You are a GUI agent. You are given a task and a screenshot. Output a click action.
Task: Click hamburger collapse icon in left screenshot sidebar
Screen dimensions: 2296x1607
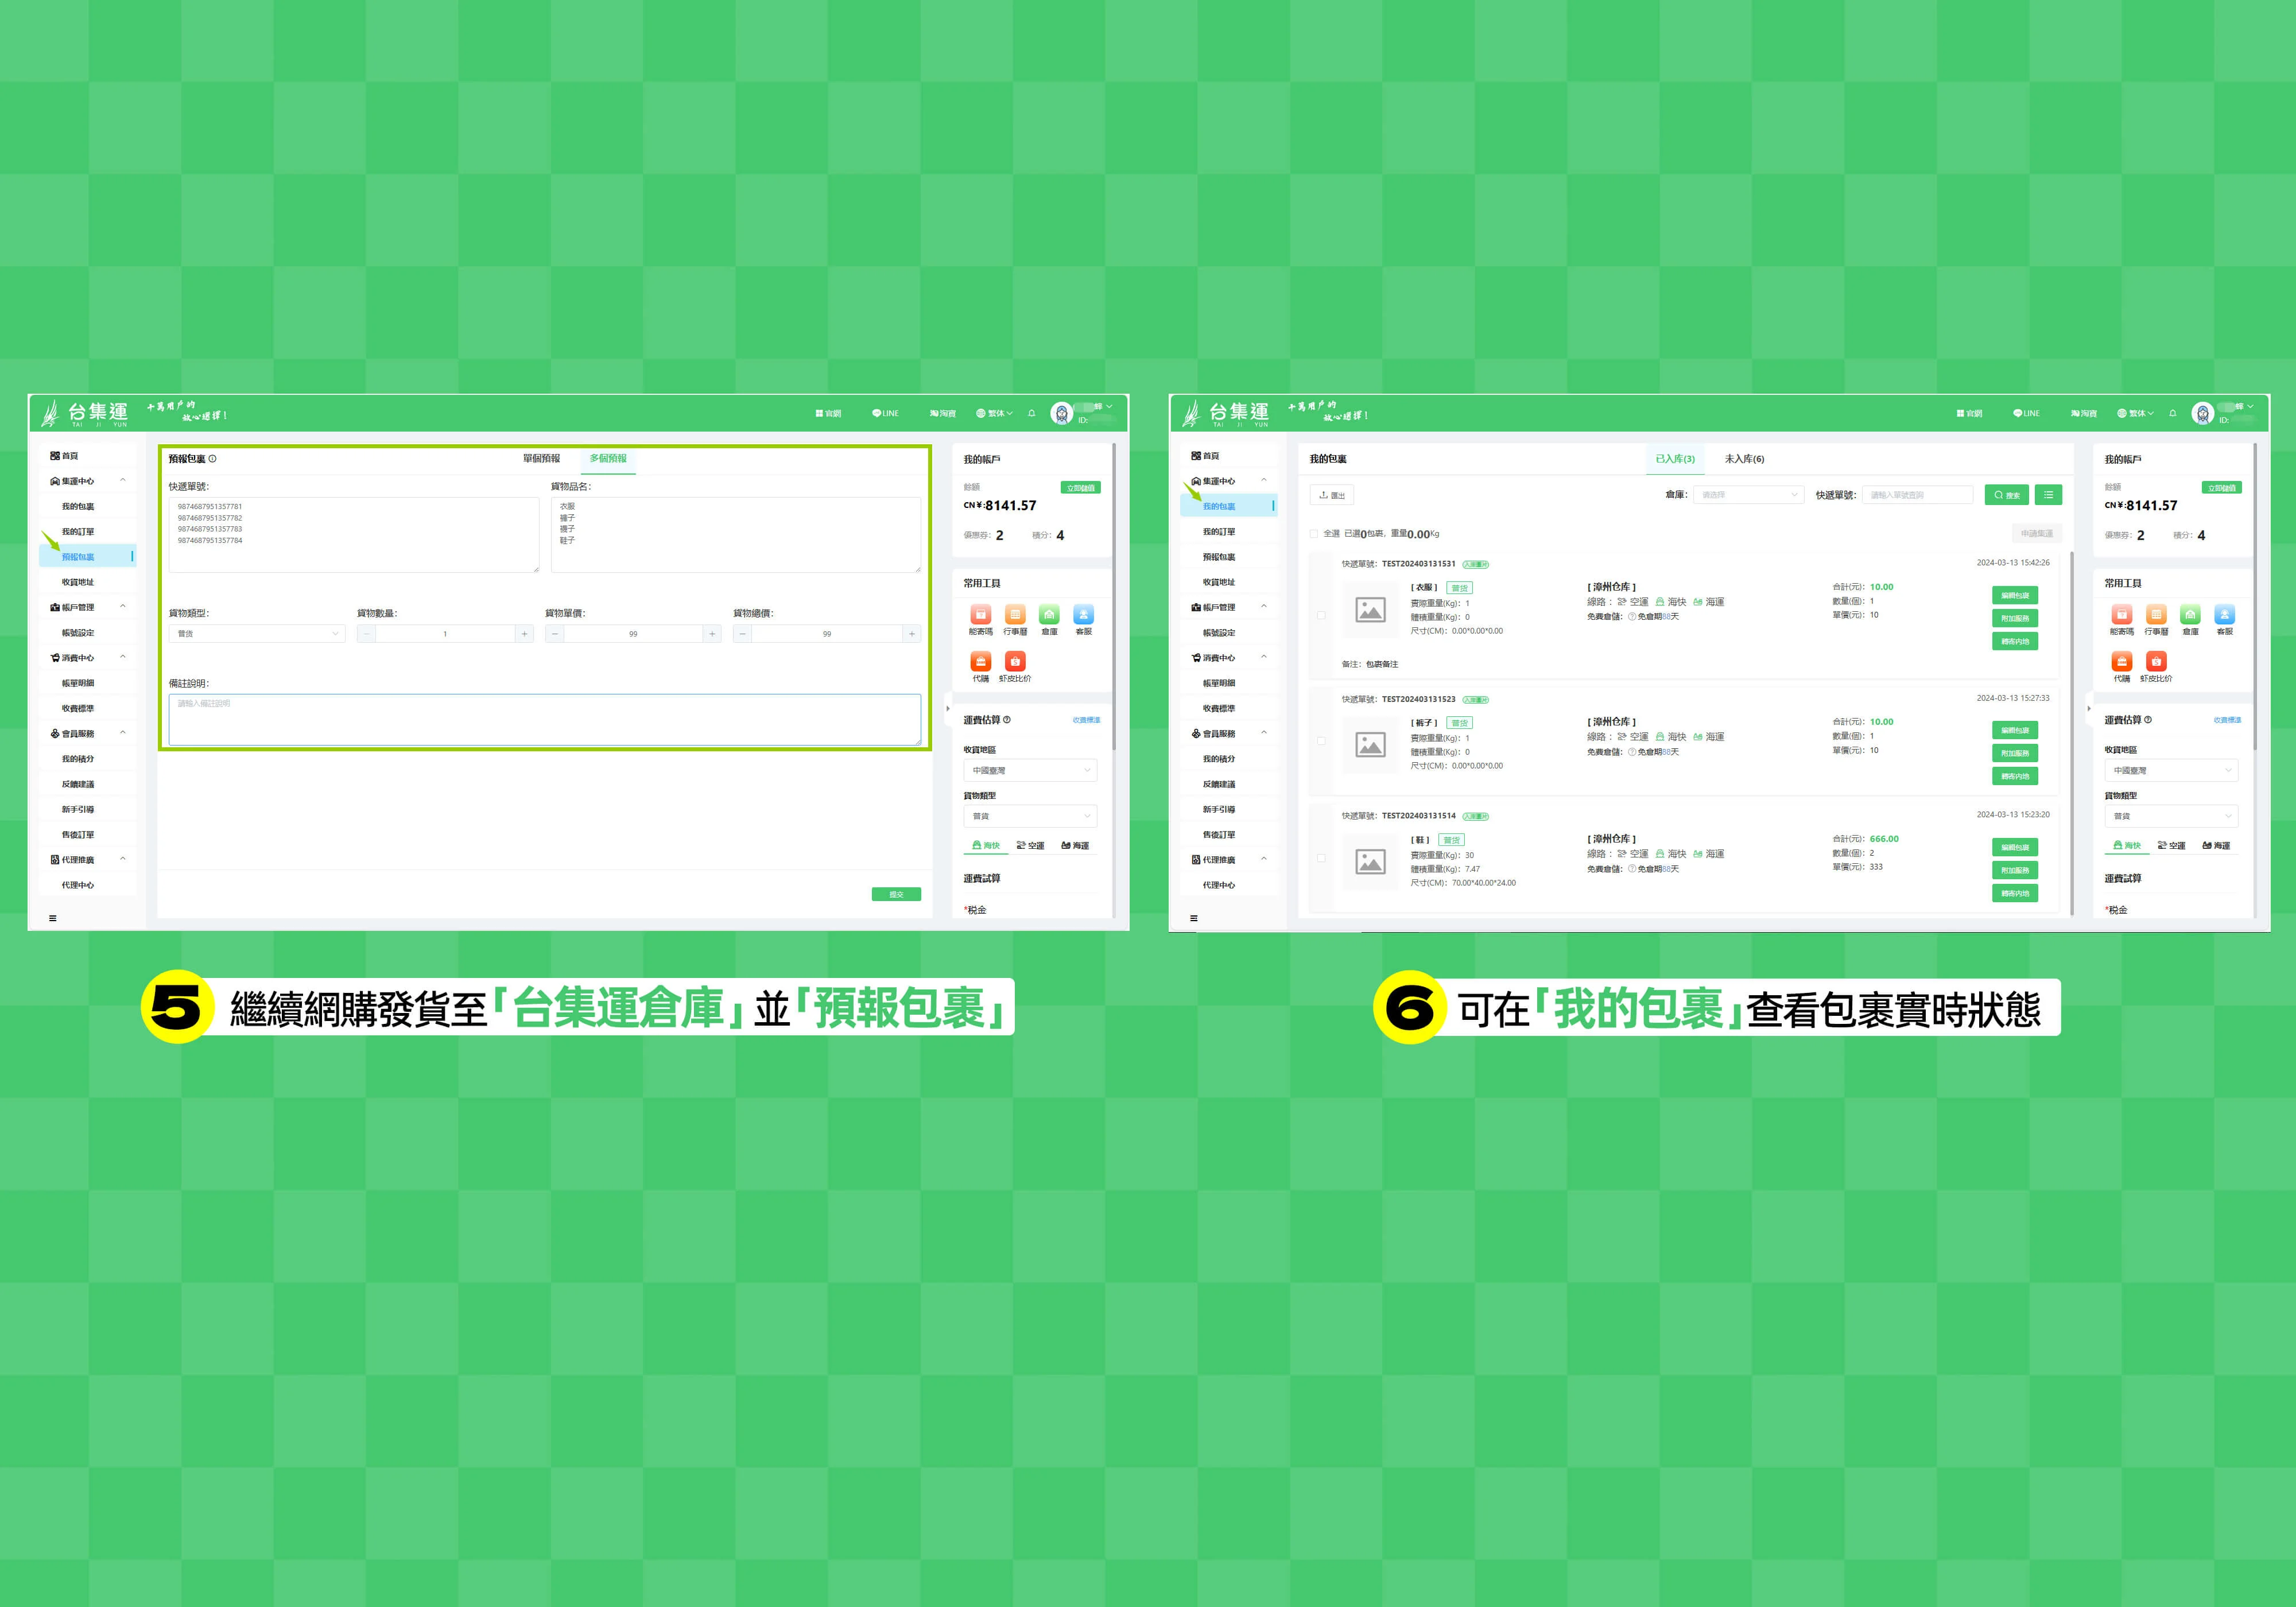[x=53, y=918]
